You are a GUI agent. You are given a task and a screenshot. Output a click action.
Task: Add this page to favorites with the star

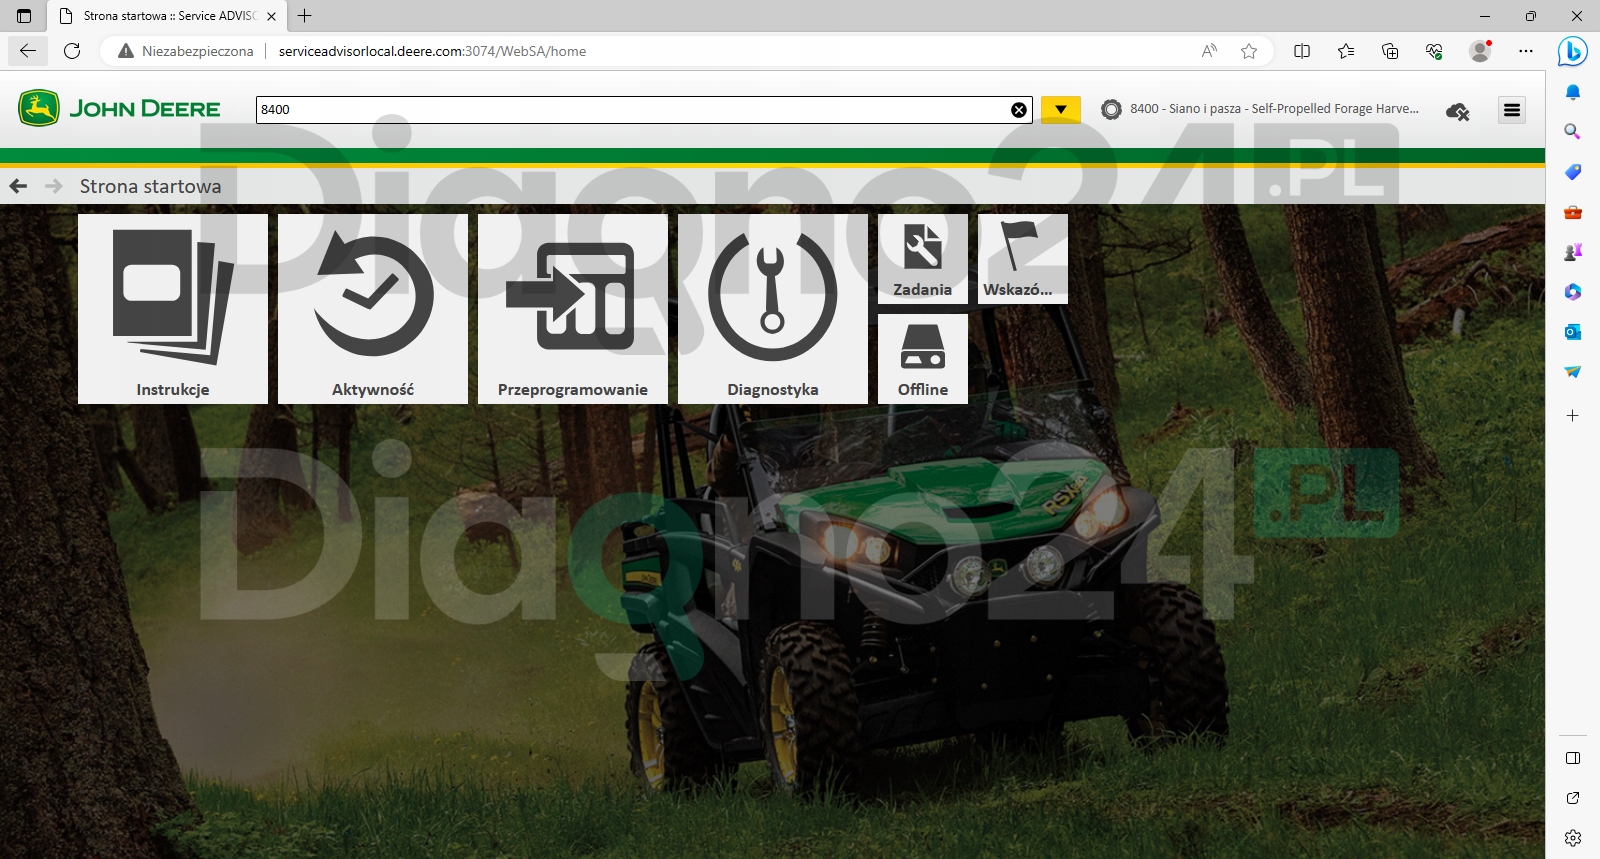tap(1249, 51)
